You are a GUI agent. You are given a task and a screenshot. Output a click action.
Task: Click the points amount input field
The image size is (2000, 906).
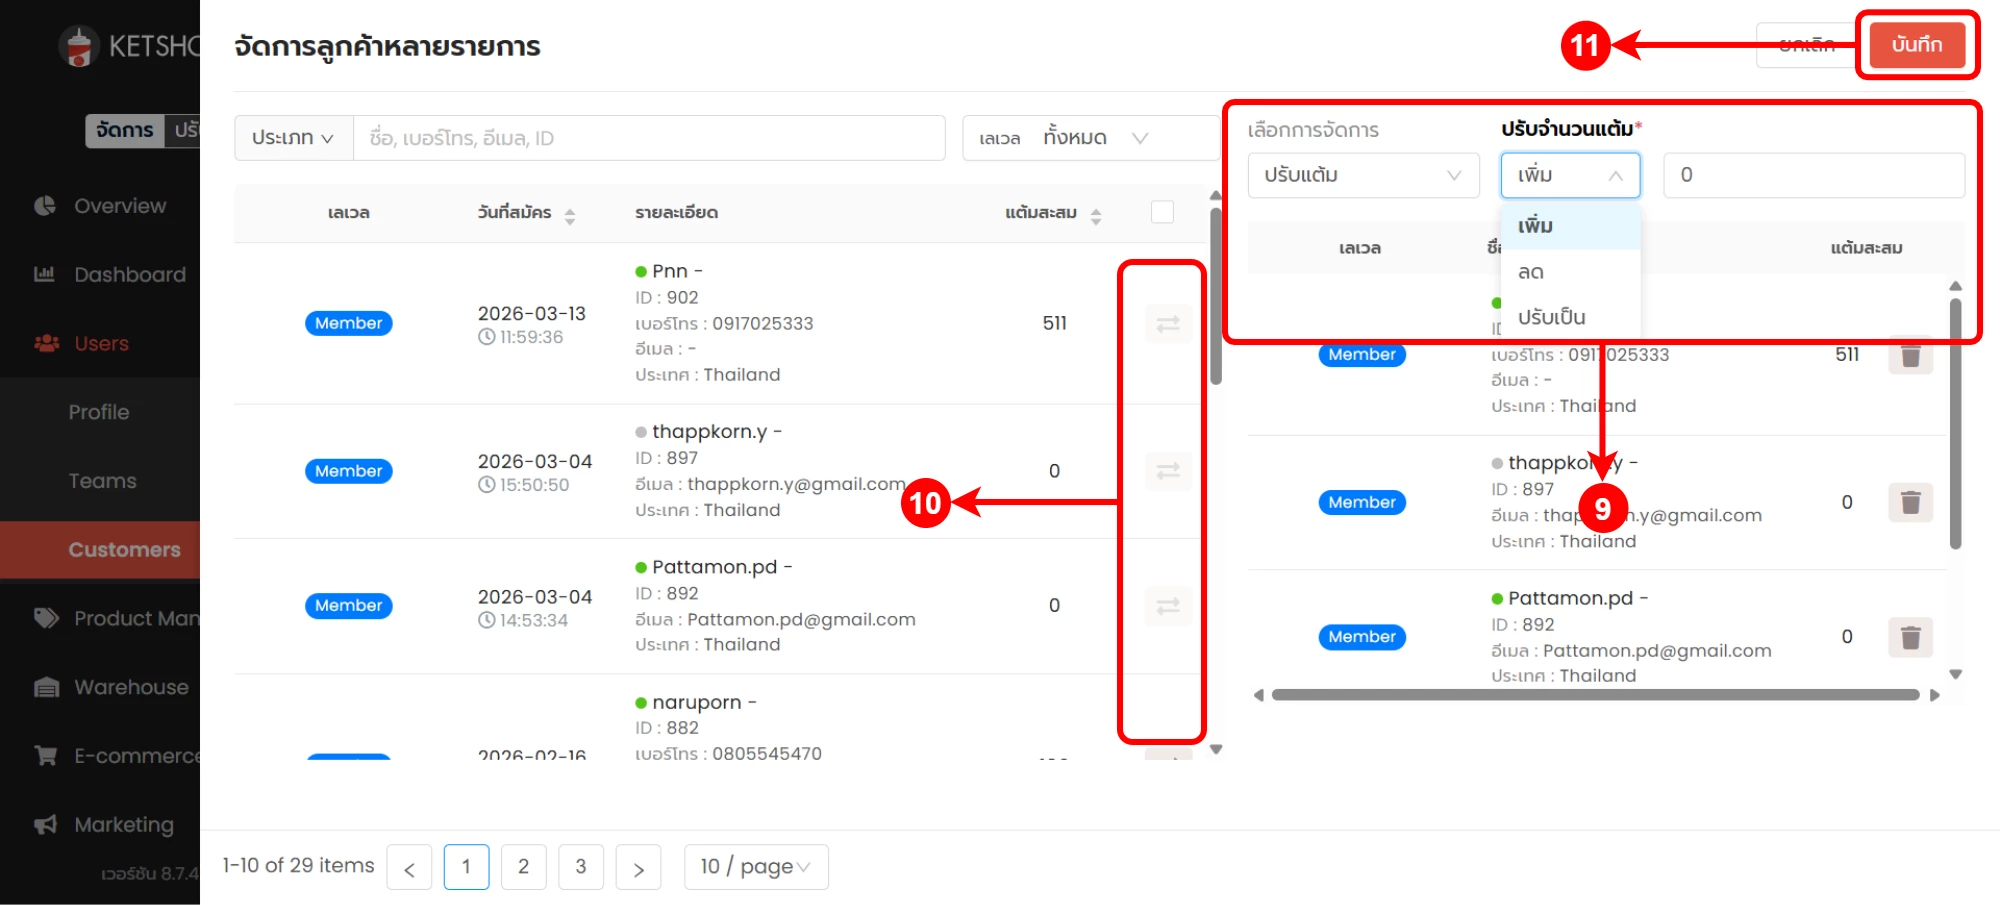point(1813,176)
